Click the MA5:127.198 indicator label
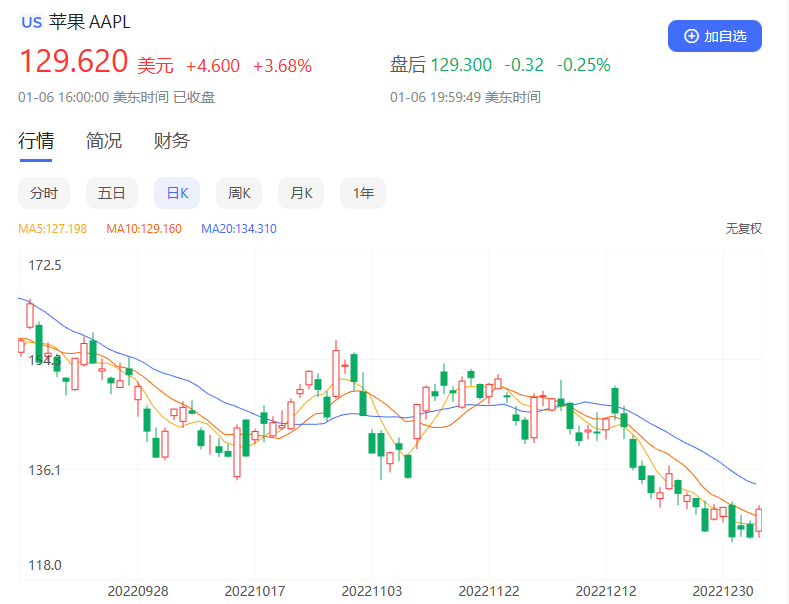Screen dimensions: 789x604 pos(52,229)
